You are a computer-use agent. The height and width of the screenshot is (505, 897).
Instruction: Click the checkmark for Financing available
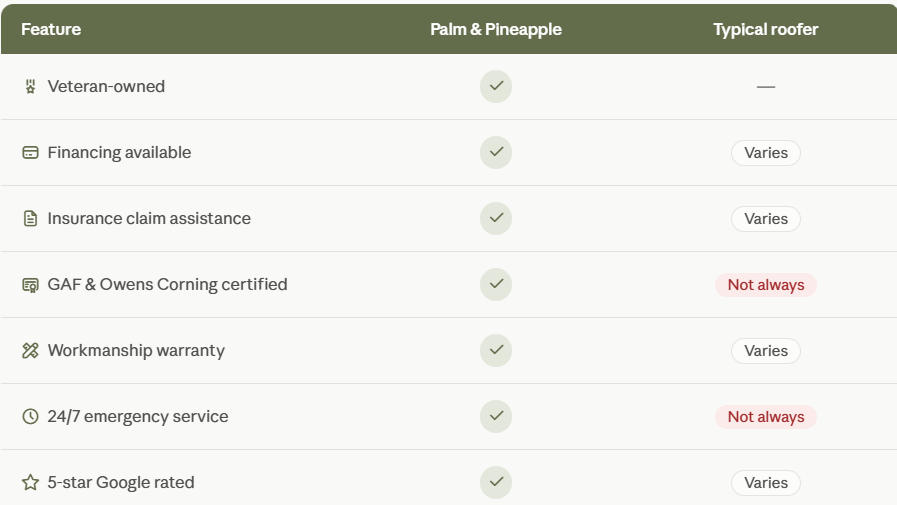pyautogui.click(x=496, y=152)
